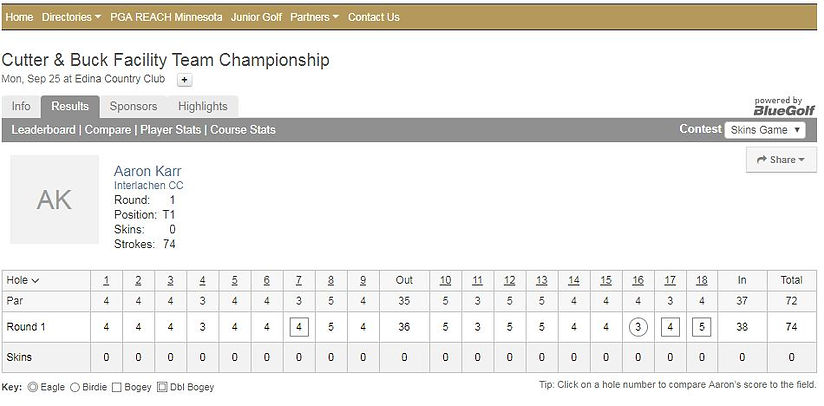Open PGA REACH Minnesota page
Image resolution: width=824 pixels, height=406 pixels.
(166, 17)
